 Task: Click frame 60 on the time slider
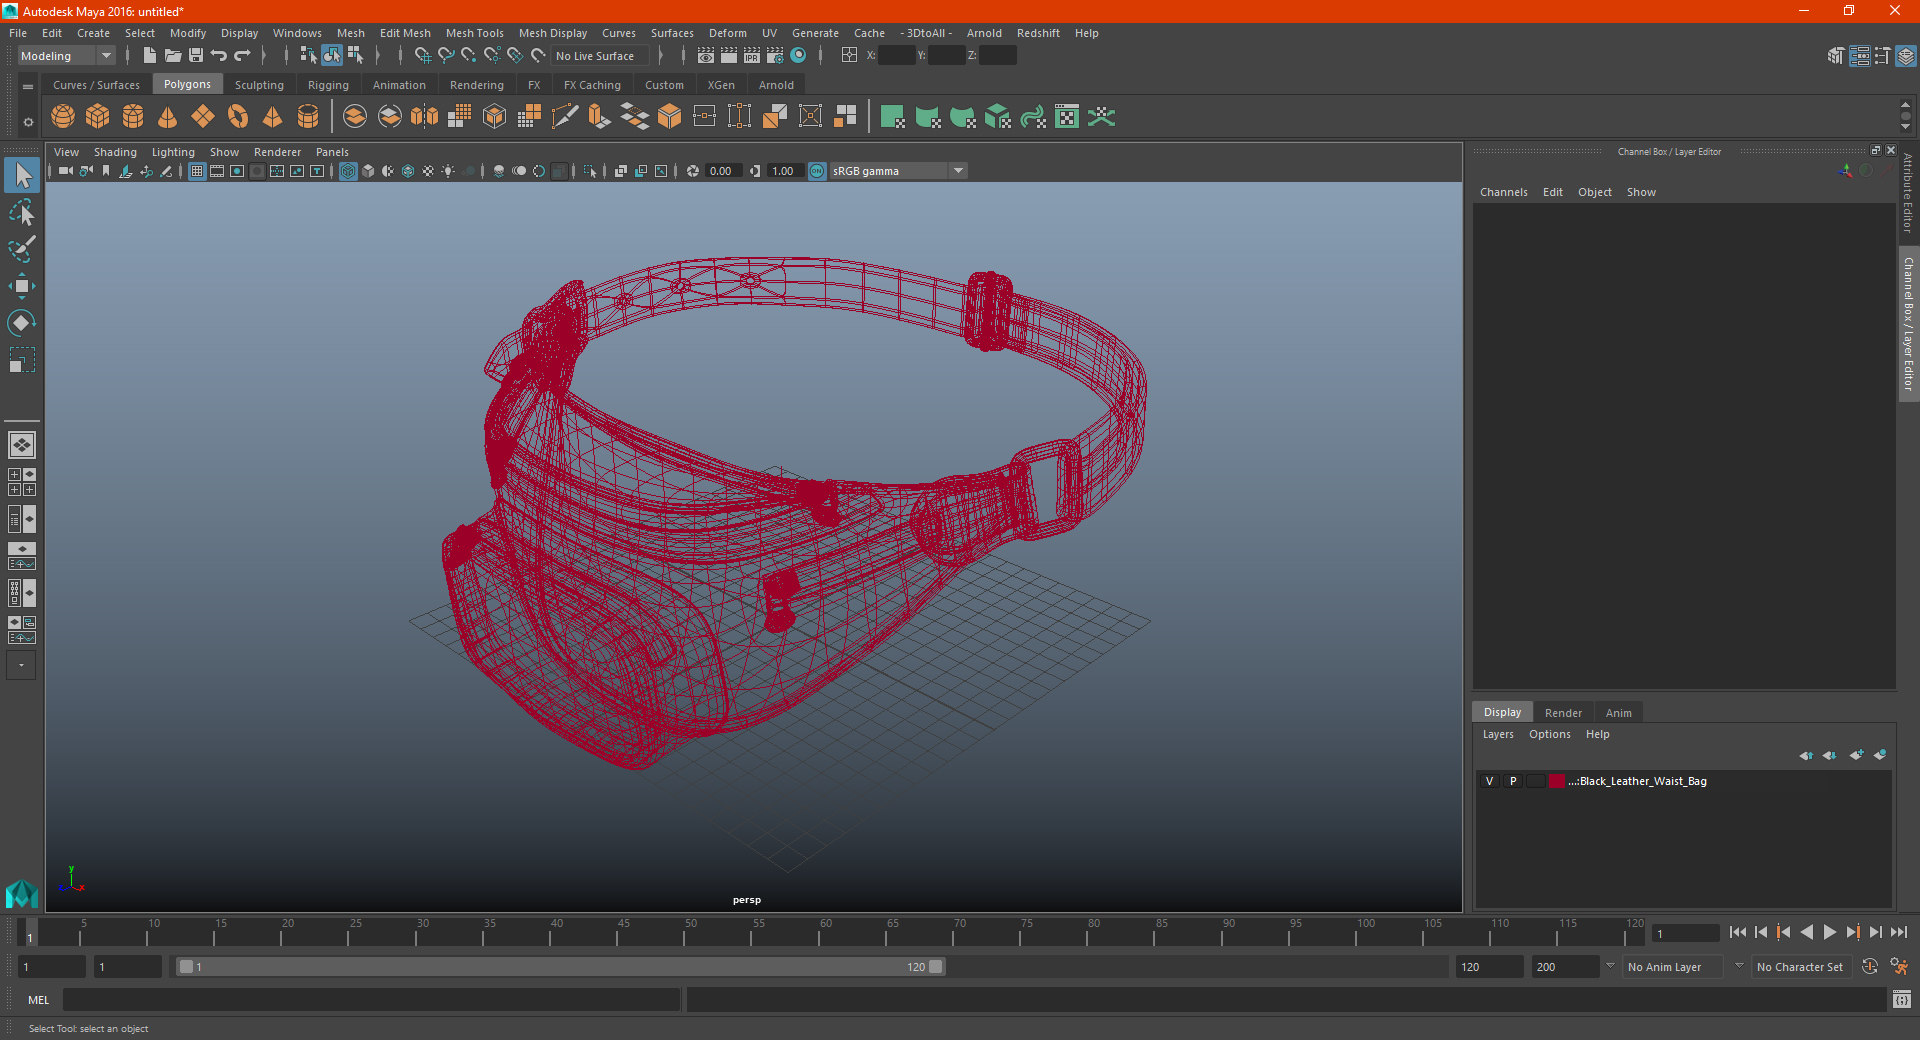(x=825, y=933)
